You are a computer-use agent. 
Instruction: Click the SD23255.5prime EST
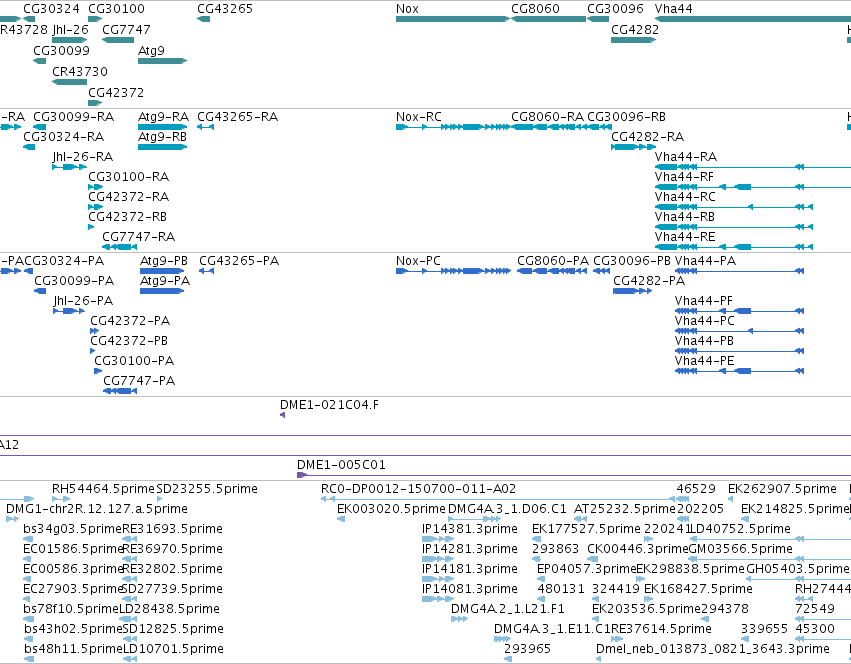coord(159,499)
